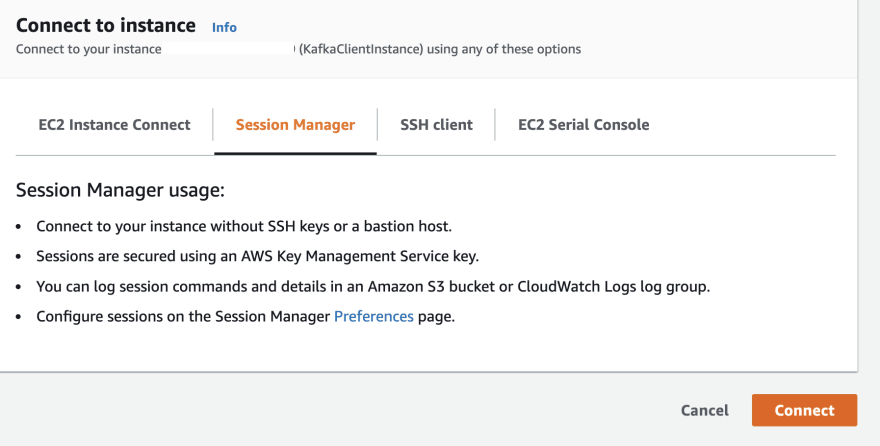Click the "Session Manager usage:" heading
The image size is (880, 446).
point(120,190)
